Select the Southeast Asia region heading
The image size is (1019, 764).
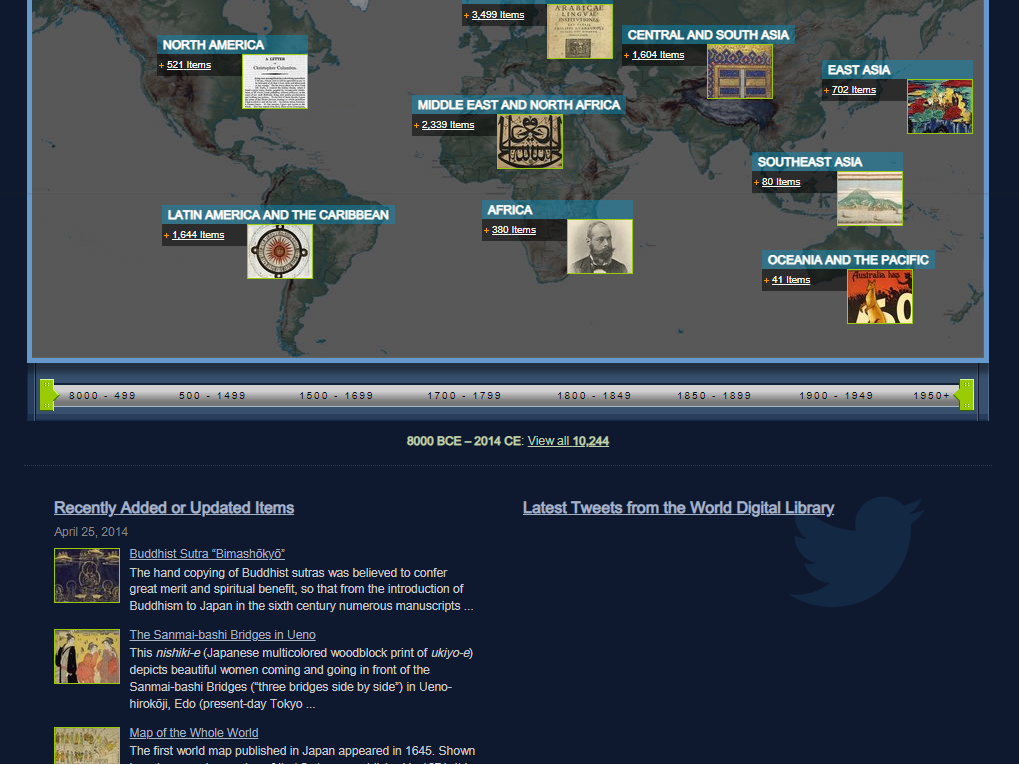(x=809, y=162)
